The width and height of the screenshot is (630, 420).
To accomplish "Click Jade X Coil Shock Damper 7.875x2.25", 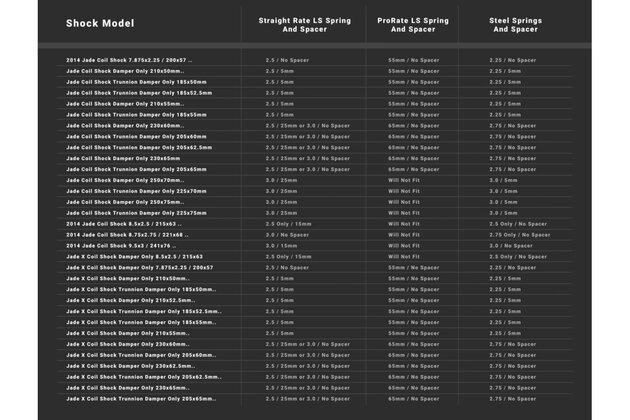I will [140, 267].
